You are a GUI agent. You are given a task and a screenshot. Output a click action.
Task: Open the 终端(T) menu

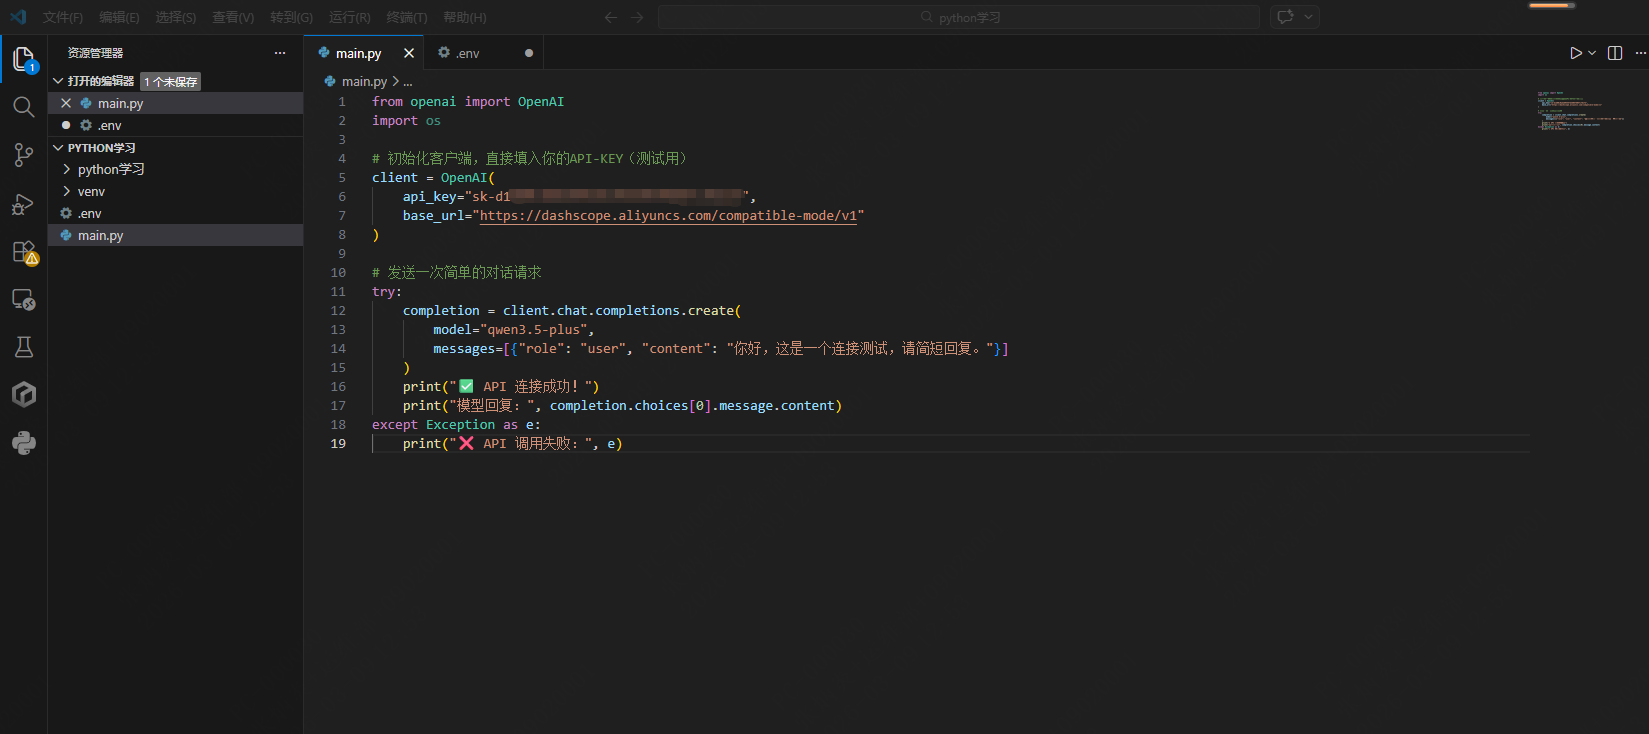click(407, 17)
